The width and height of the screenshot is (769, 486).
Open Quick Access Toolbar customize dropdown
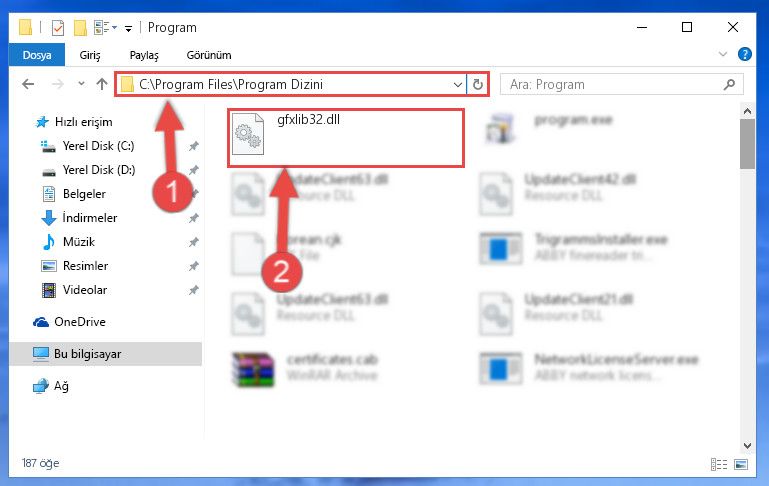[128, 28]
